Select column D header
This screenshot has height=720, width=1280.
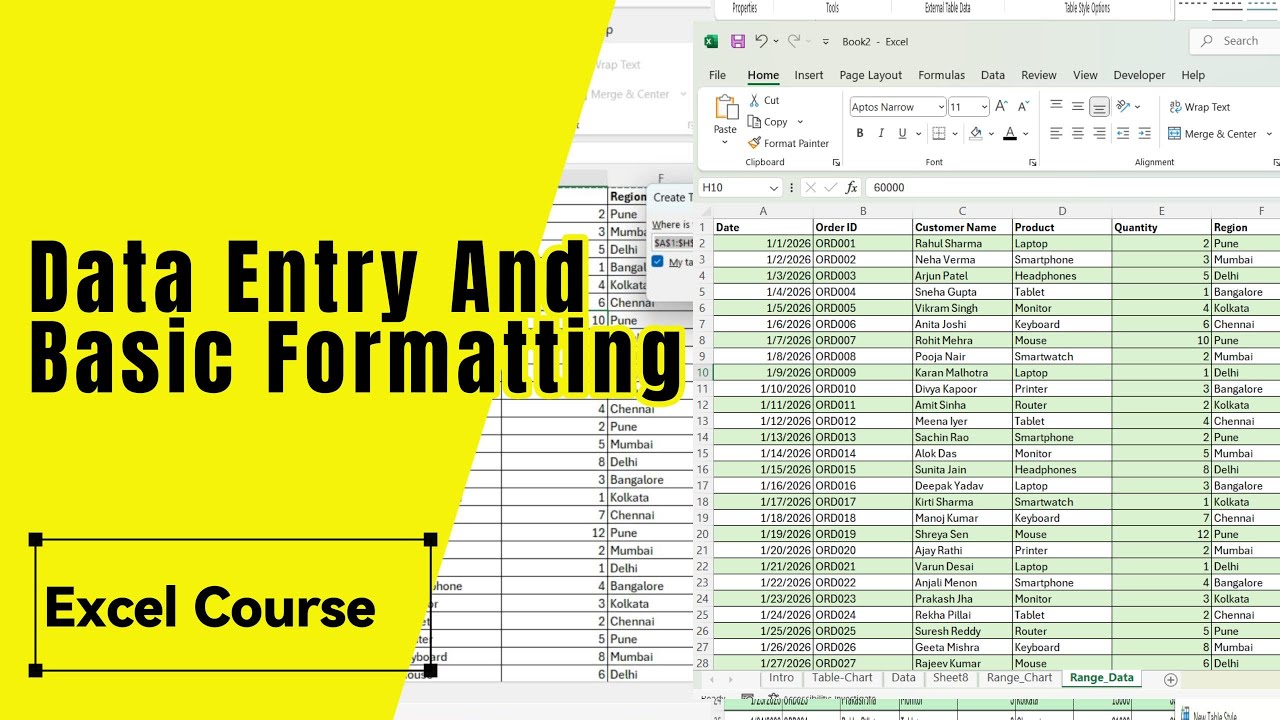click(1062, 211)
